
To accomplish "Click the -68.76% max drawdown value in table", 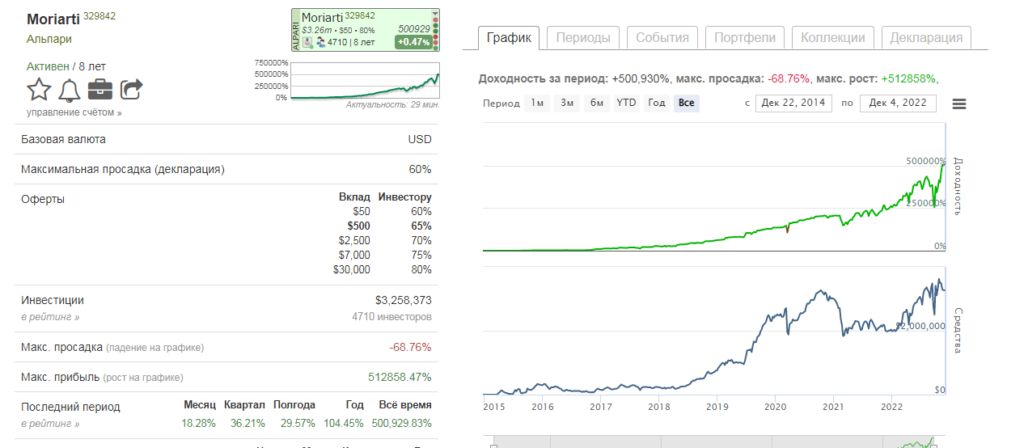I will click(x=410, y=347).
